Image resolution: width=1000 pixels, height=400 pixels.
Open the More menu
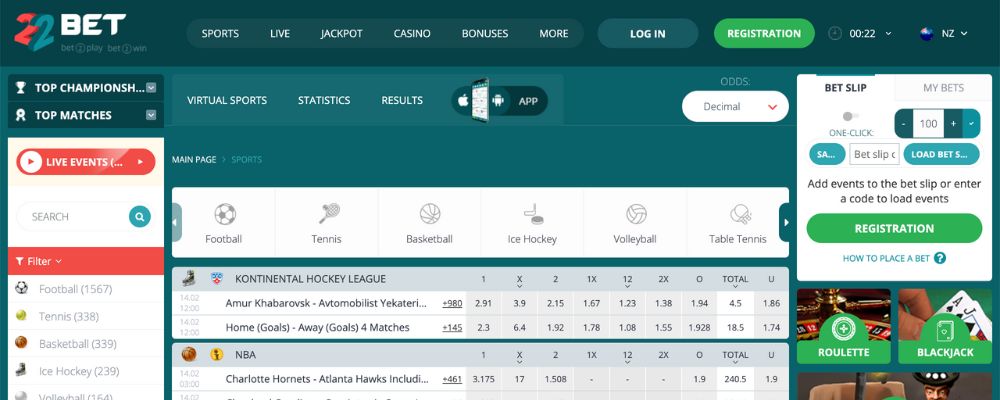click(x=554, y=34)
